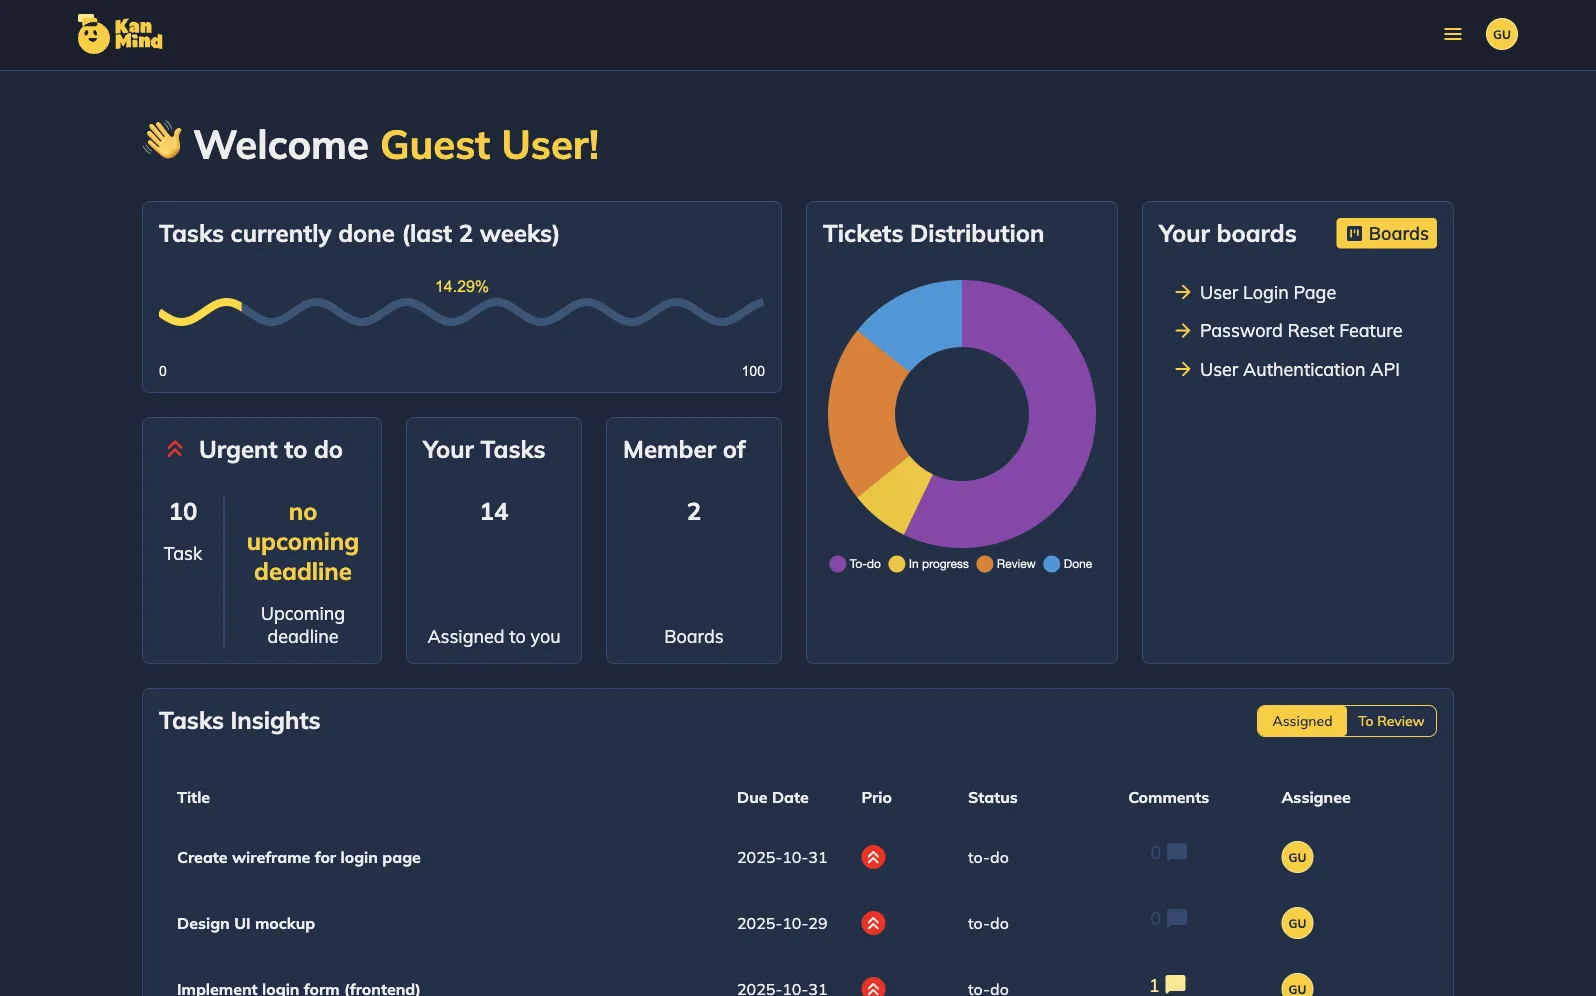Toggle Done legend item

(x=1068, y=564)
